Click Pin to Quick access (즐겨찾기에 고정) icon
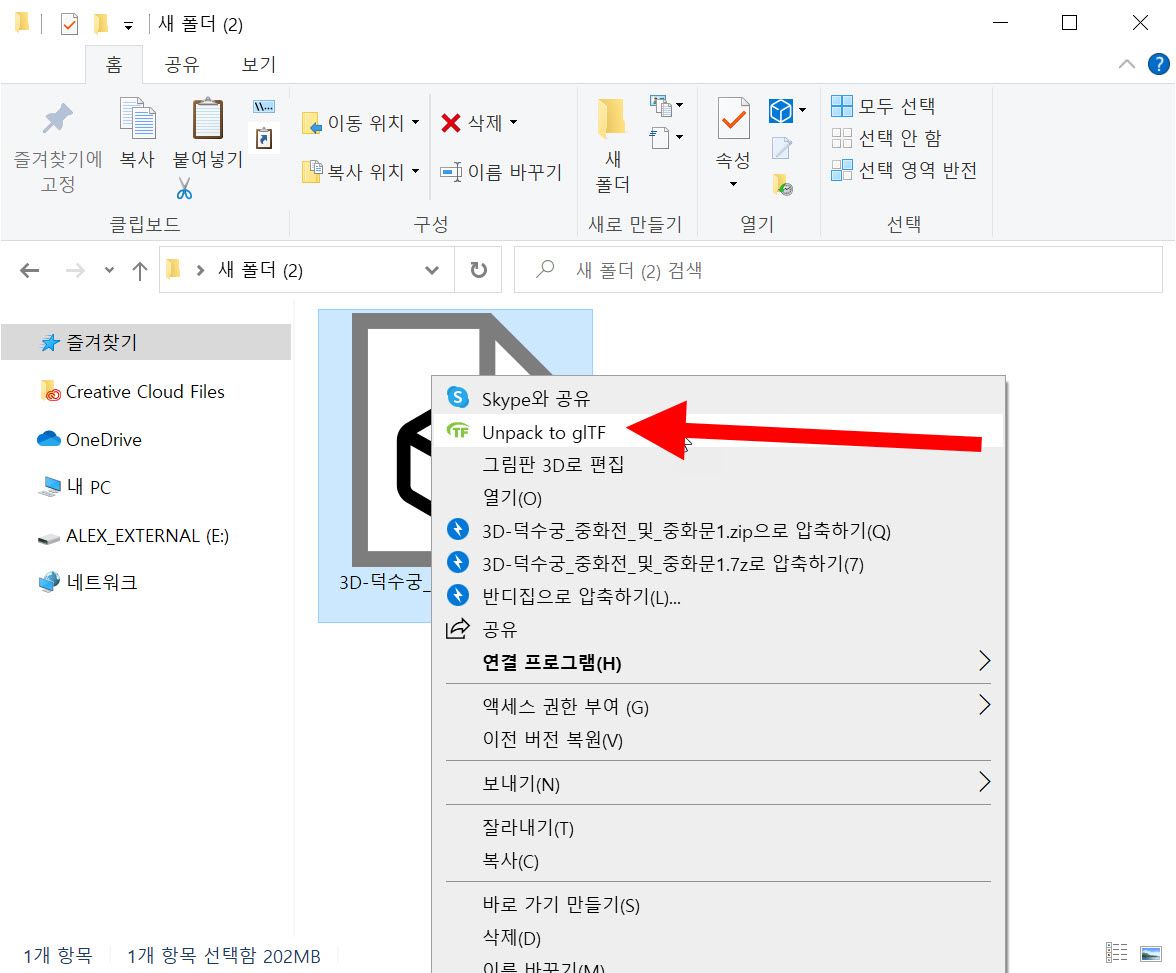This screenshot has height=973, width=1176. coord(58,119)
